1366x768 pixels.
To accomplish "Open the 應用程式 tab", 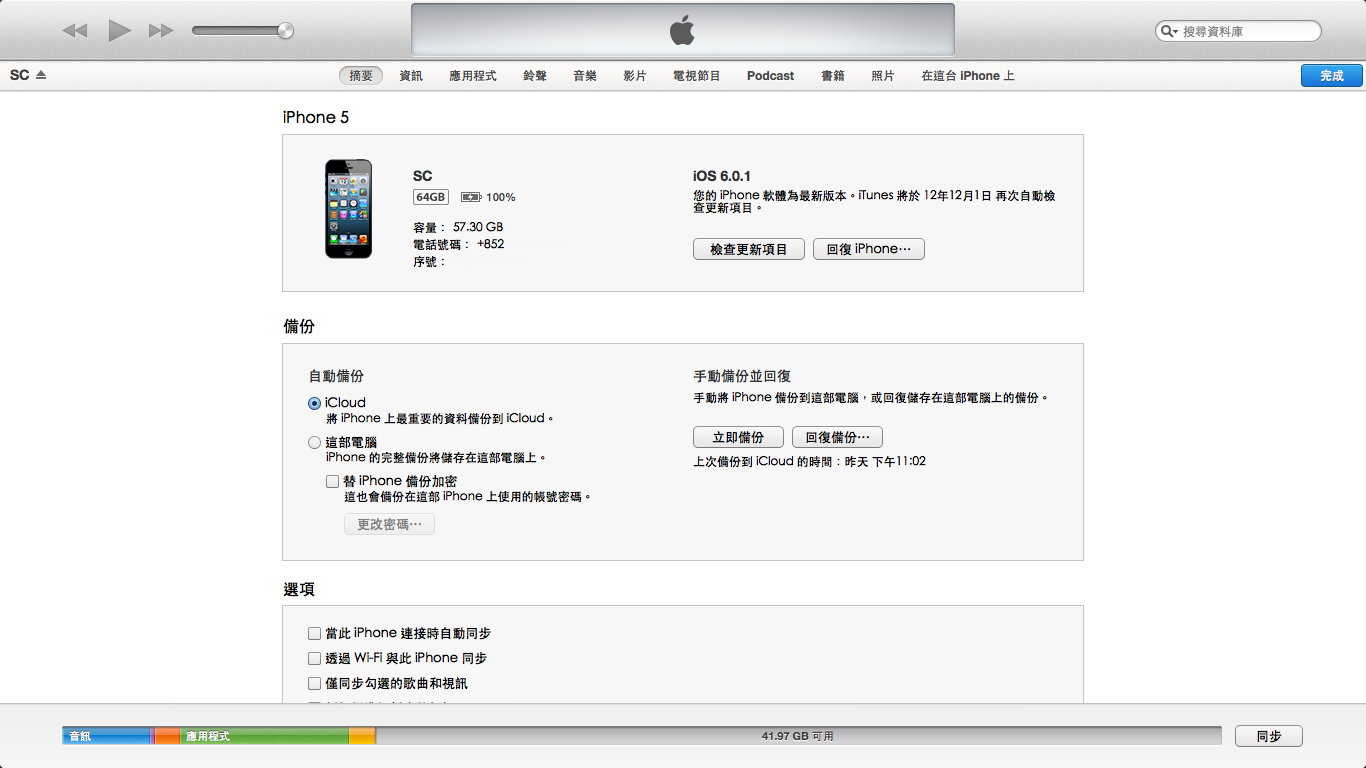I will pos(473,76).
